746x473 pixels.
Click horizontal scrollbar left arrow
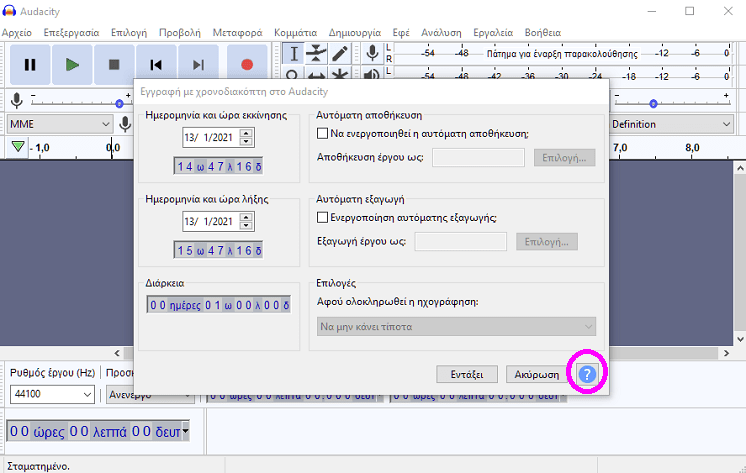point(117,353)
